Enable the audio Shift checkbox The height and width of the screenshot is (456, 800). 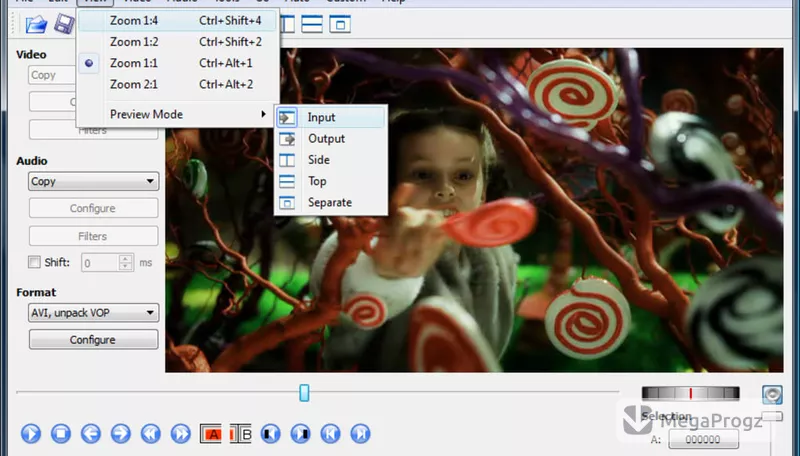(34, 262)
